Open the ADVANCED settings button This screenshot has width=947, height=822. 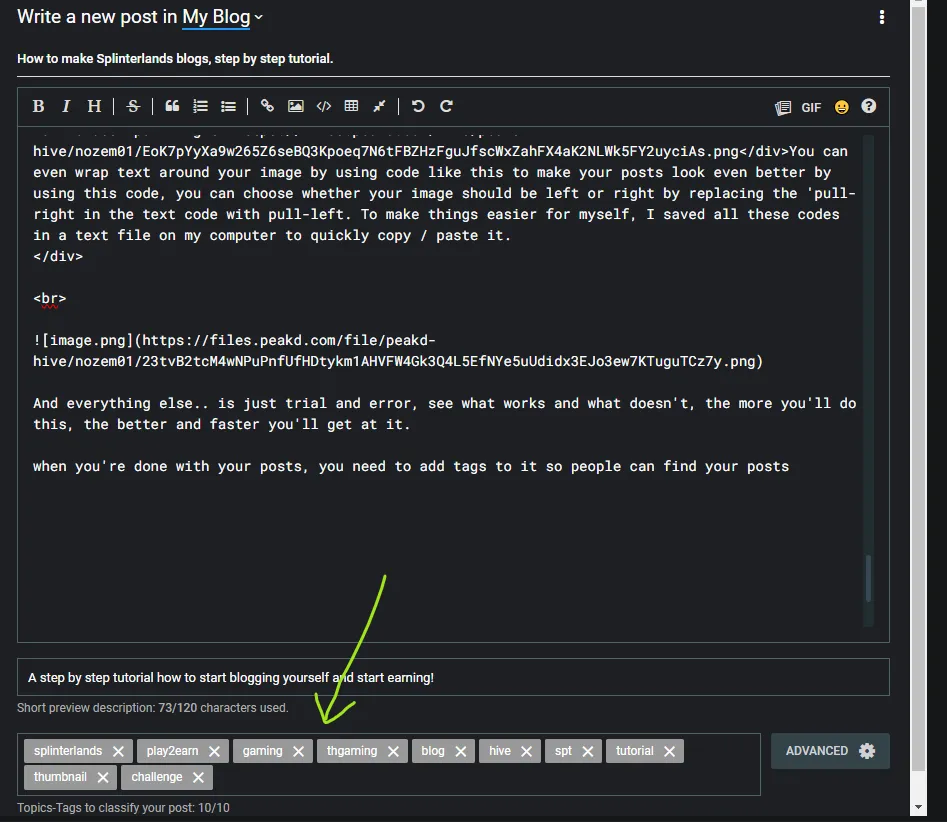click(830, 751)
